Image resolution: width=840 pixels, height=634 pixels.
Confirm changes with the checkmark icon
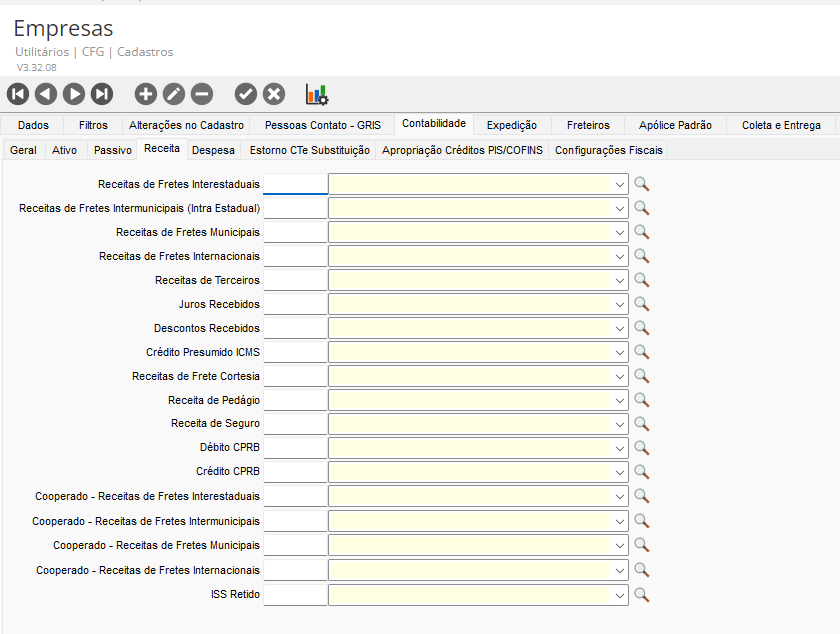(246, 94)
